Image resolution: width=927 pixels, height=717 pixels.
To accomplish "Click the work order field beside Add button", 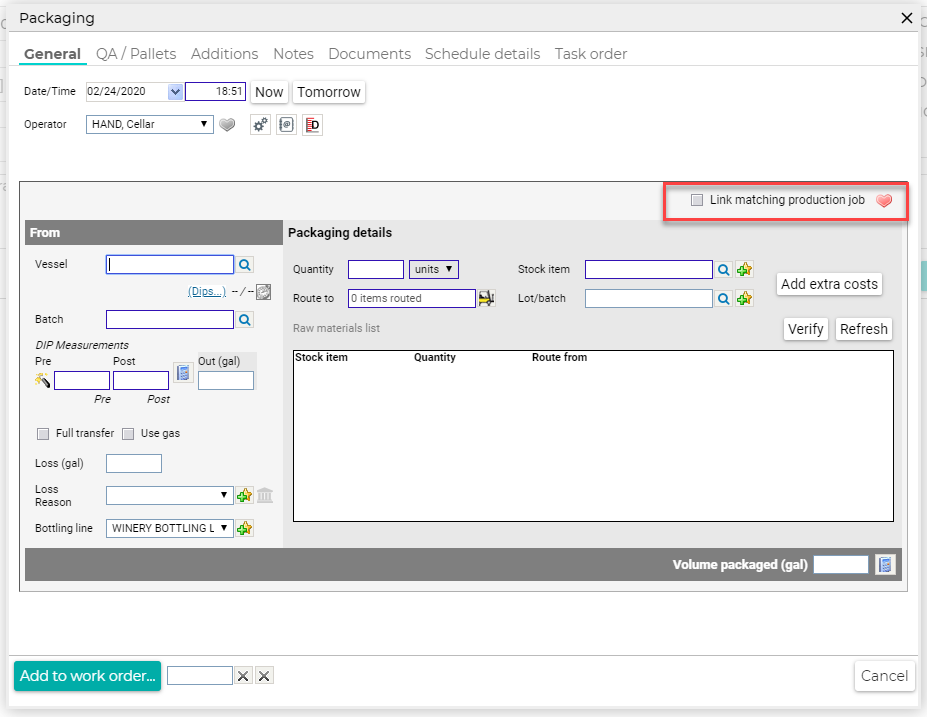I will click(x=200, y=676).
